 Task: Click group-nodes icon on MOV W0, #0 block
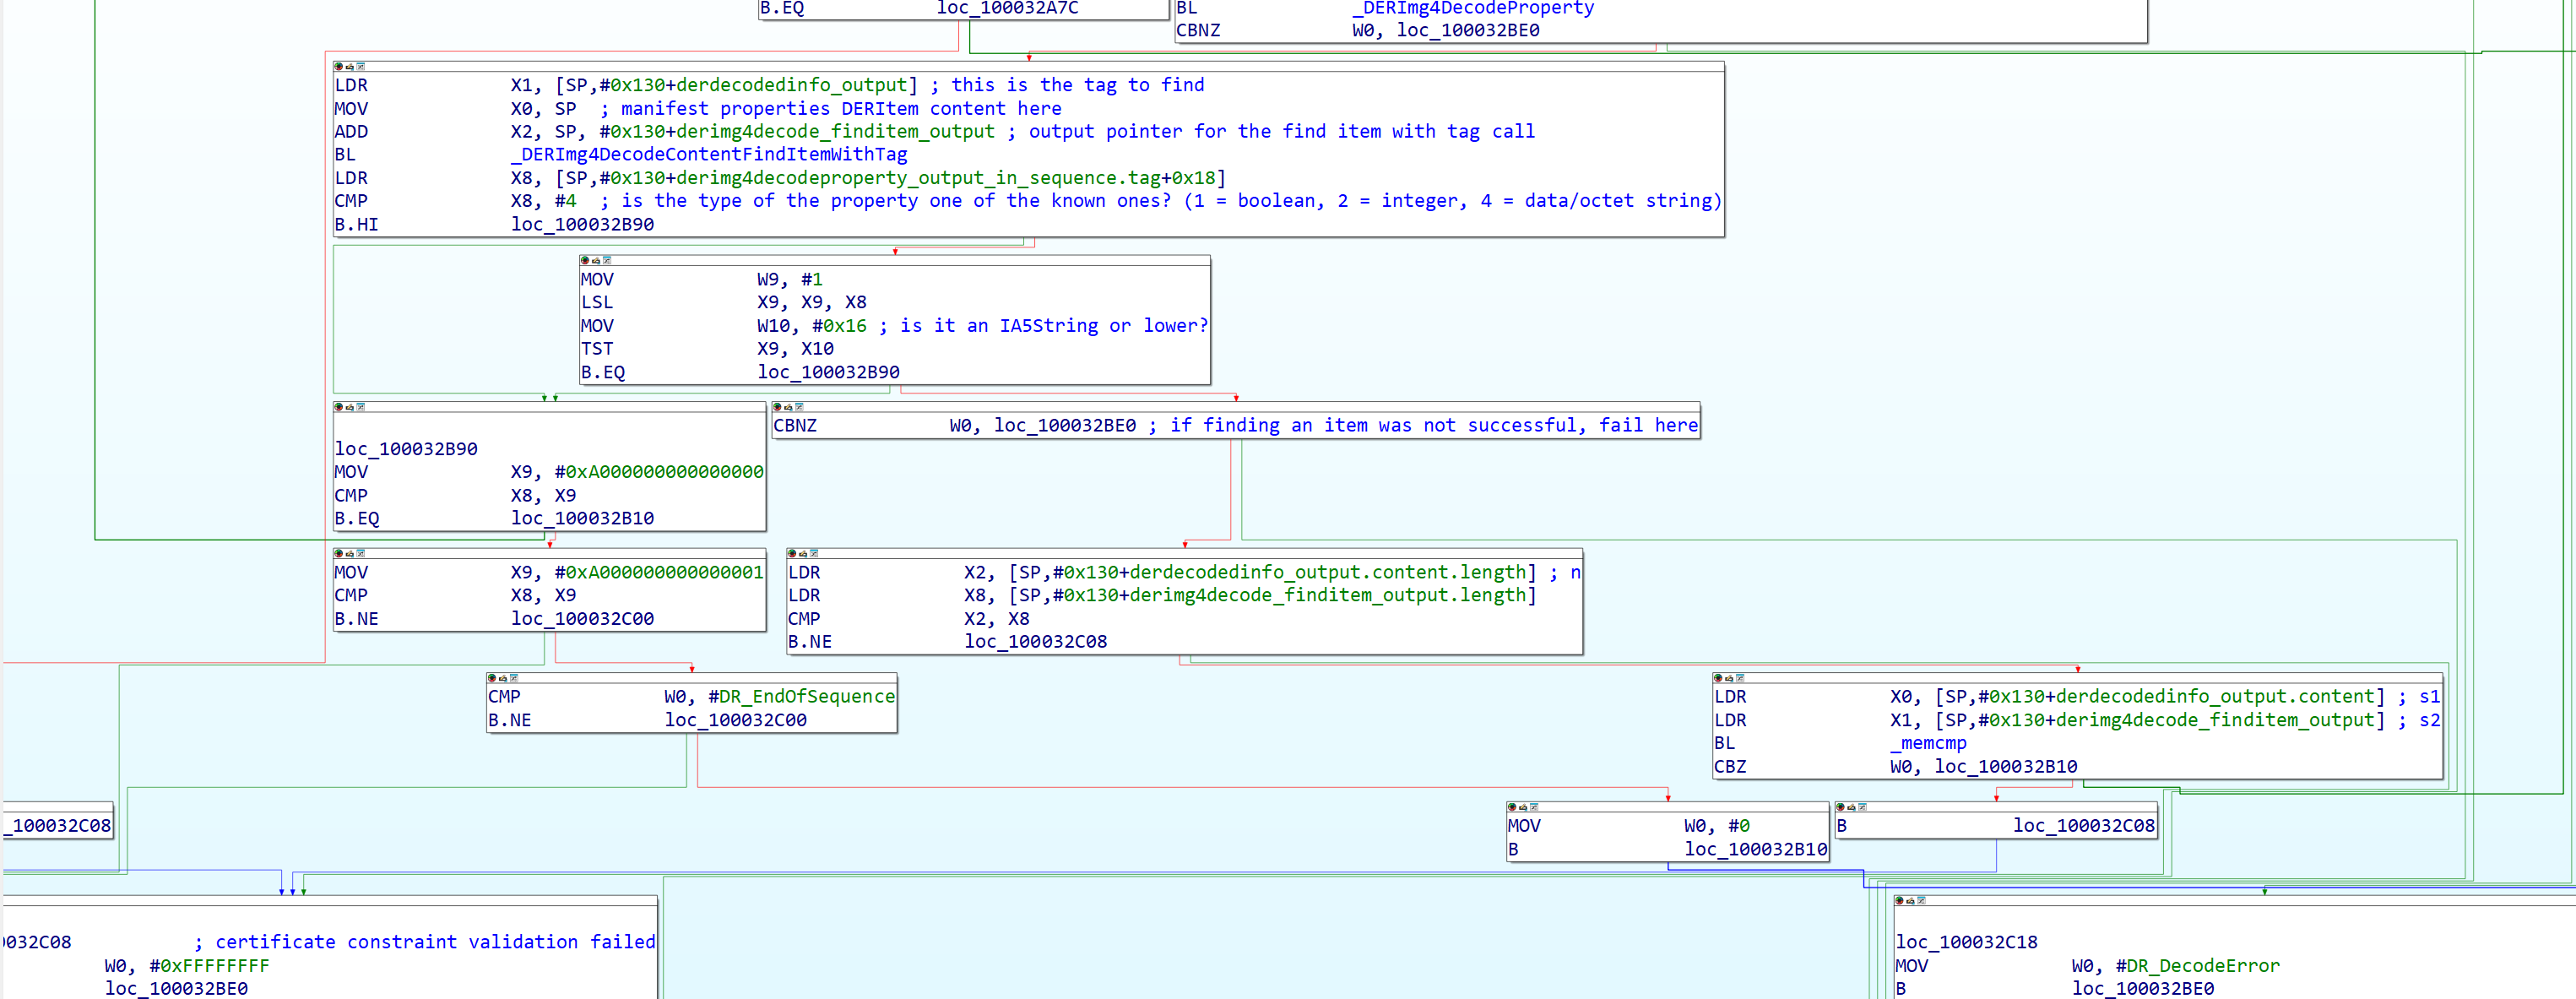click(1534, 807)
